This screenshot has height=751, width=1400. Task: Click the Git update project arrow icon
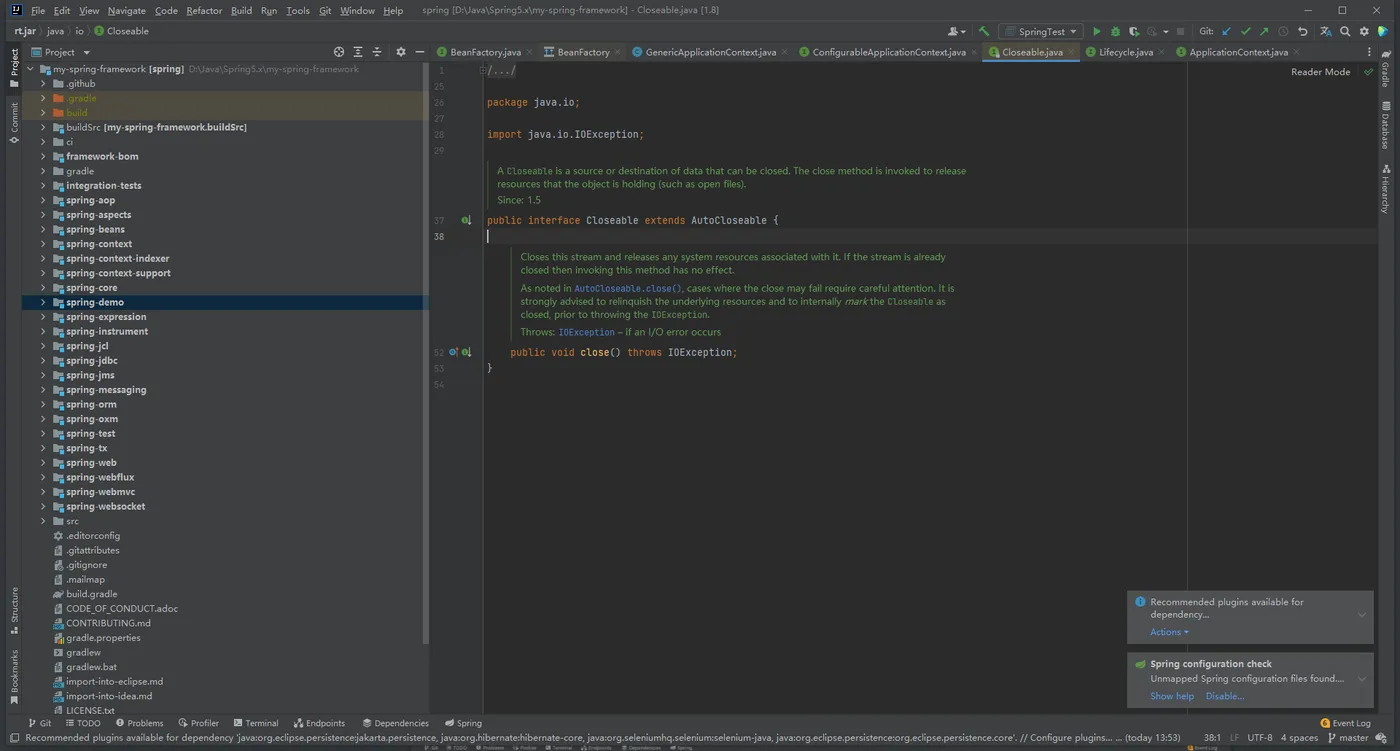1227,32
